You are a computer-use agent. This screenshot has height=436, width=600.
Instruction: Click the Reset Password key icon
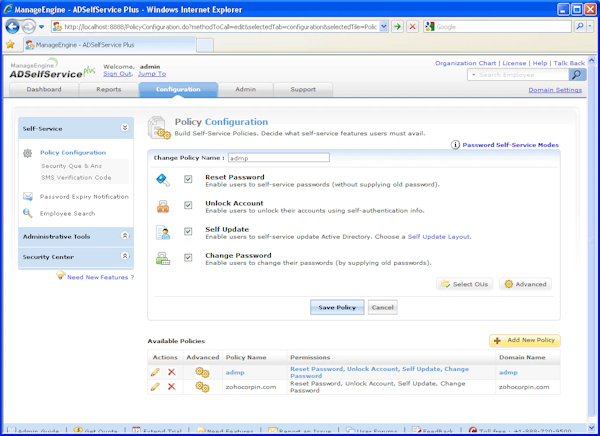(163, 180)
